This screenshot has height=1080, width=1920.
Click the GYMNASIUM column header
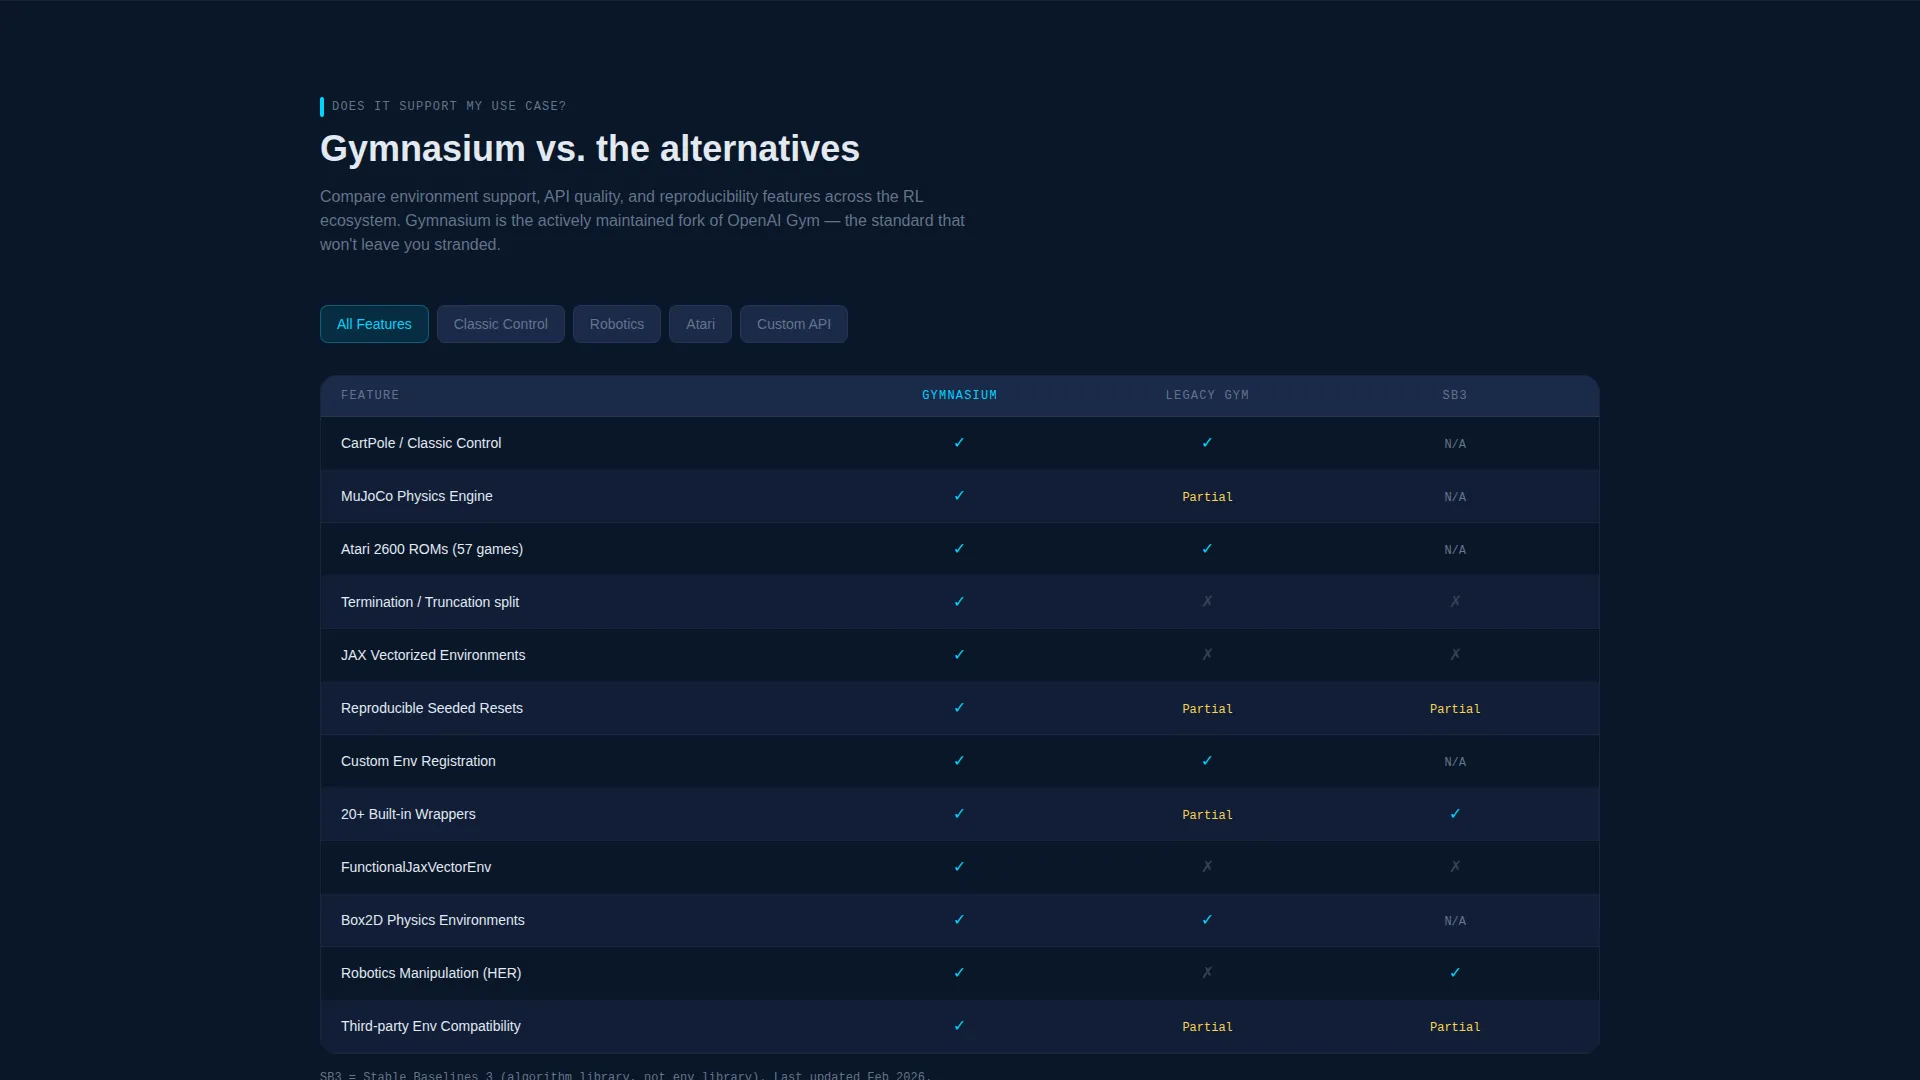coord(959,395)
